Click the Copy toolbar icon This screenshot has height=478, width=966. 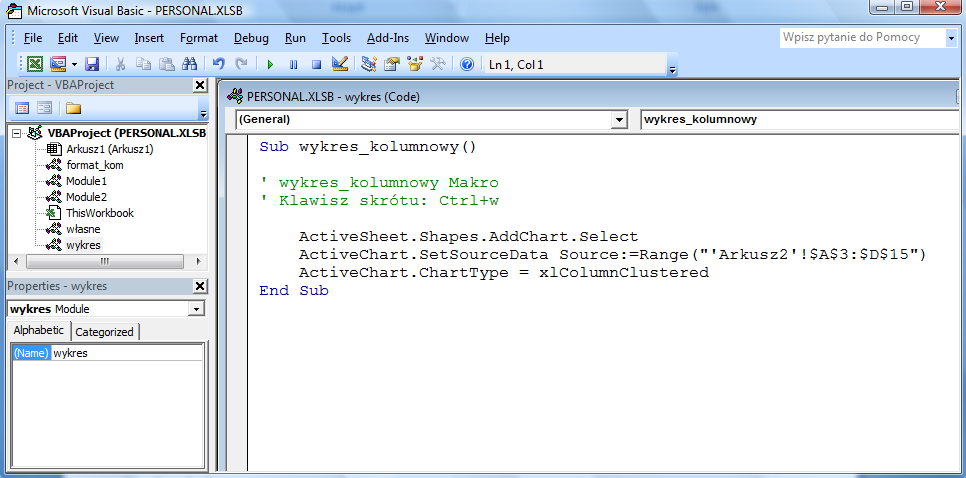tap(144, 64)
